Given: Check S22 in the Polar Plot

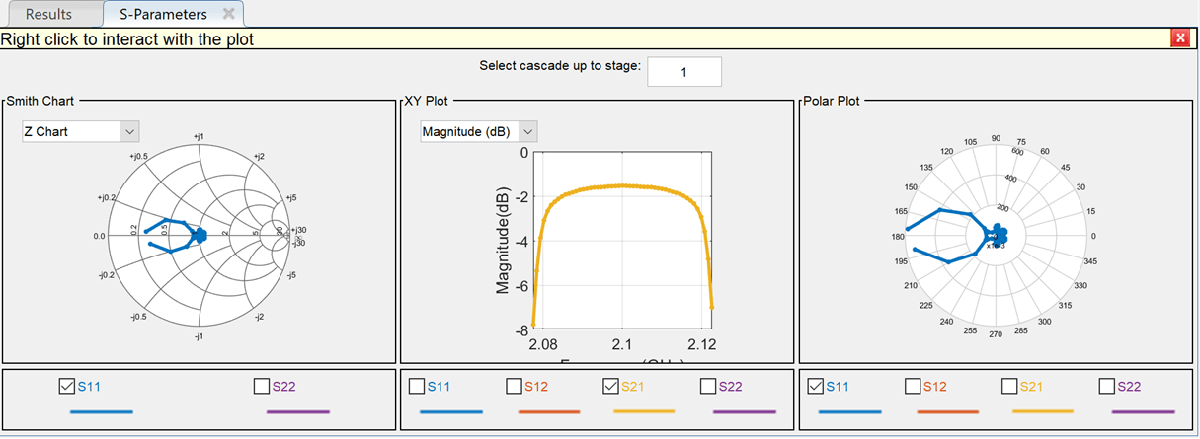Looking at the screenshot, I should (x=1106, y=386).
